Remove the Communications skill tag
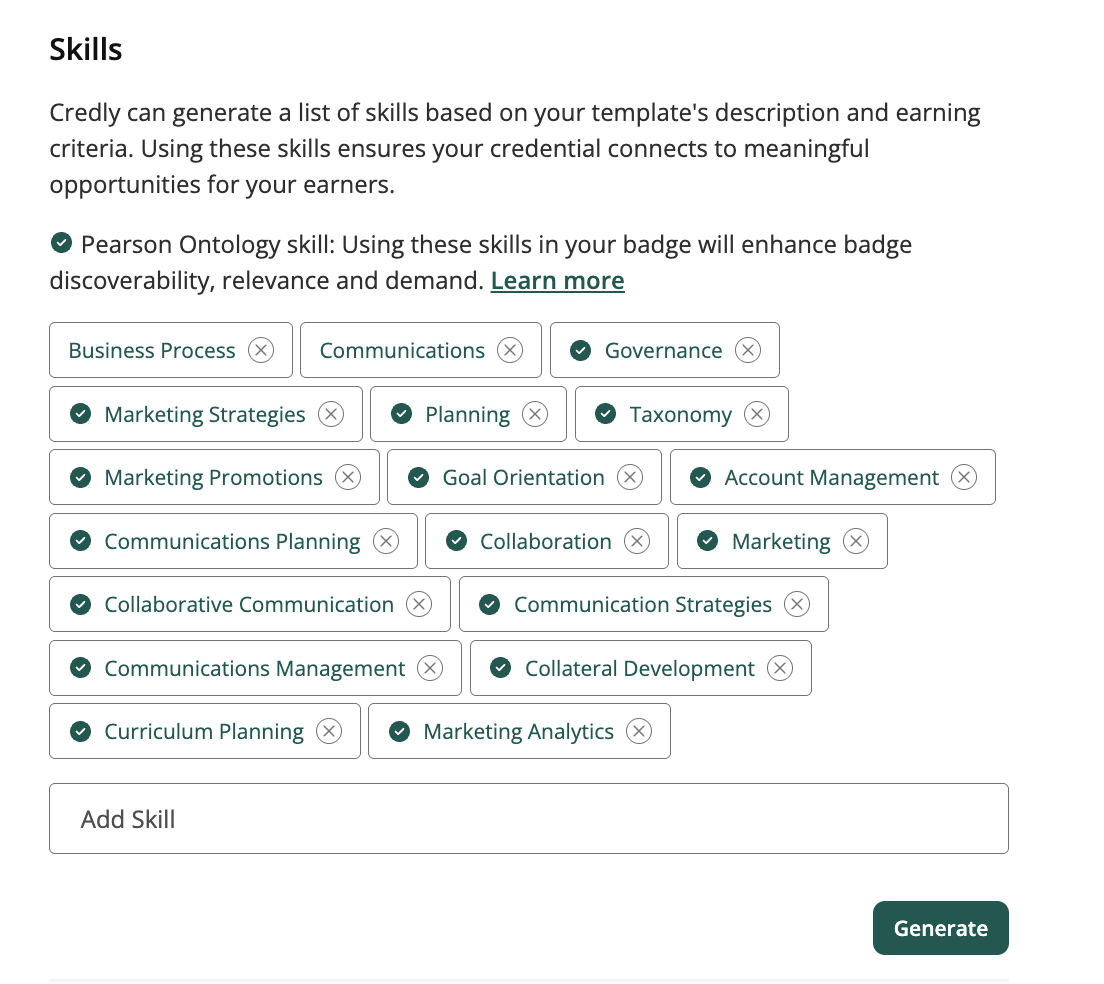 tap(510, 350)
